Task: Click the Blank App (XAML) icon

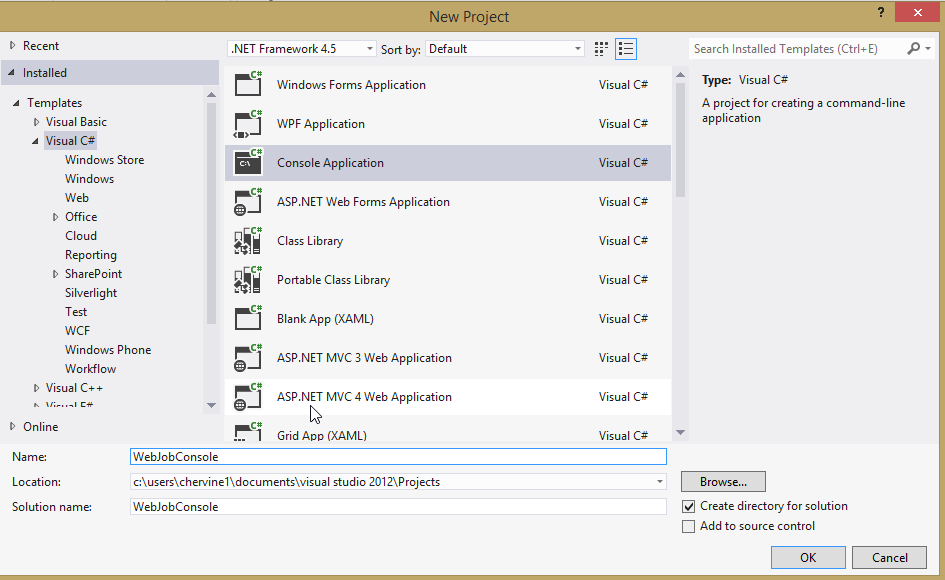Action: click(248, 319)
